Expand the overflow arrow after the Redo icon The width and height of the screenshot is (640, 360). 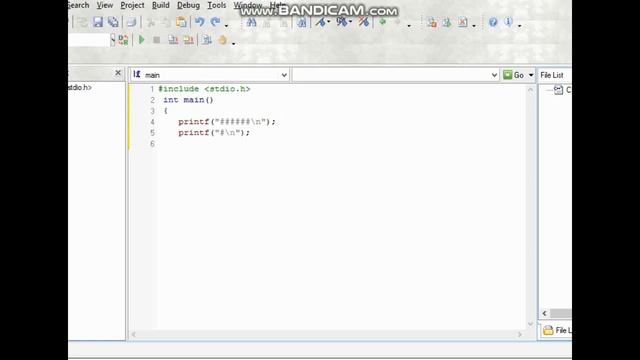click(227, 26)
